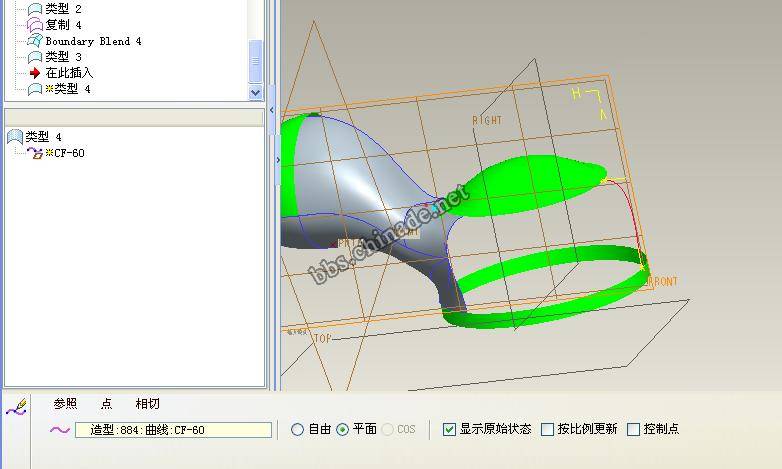Open the 相切 tangent panel tab
This screenshot has width=782, height=469.
147,404
